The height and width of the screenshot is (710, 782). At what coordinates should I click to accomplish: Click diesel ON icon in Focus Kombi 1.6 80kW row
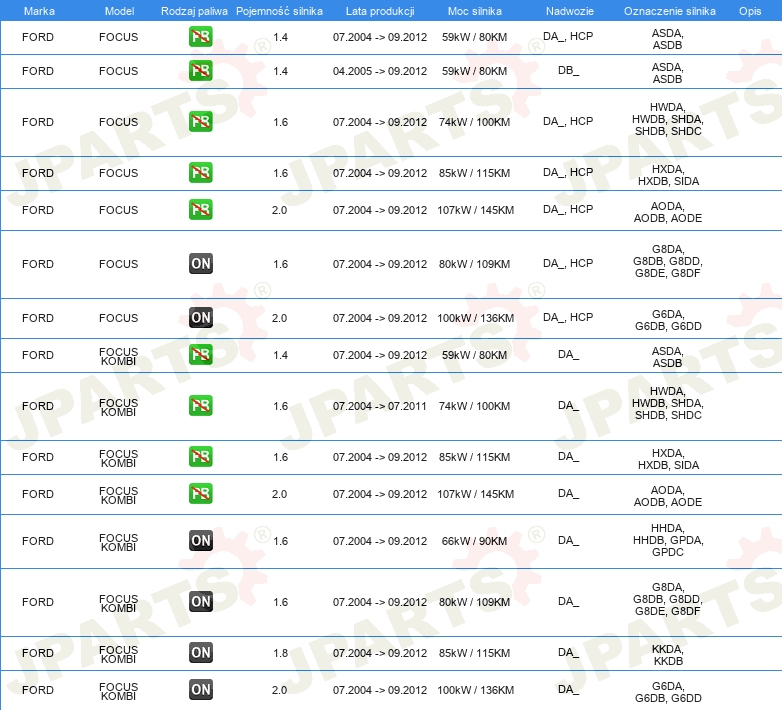click(x=200, y=601)
